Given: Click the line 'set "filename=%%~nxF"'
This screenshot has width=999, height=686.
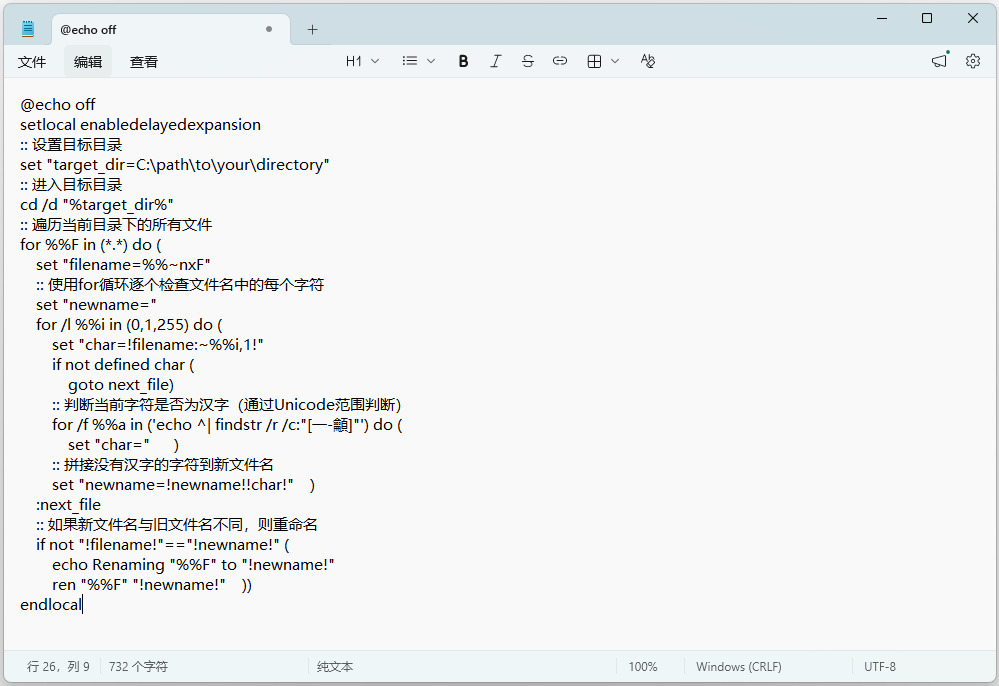Looking at the screenshot, I should (123, 264).
